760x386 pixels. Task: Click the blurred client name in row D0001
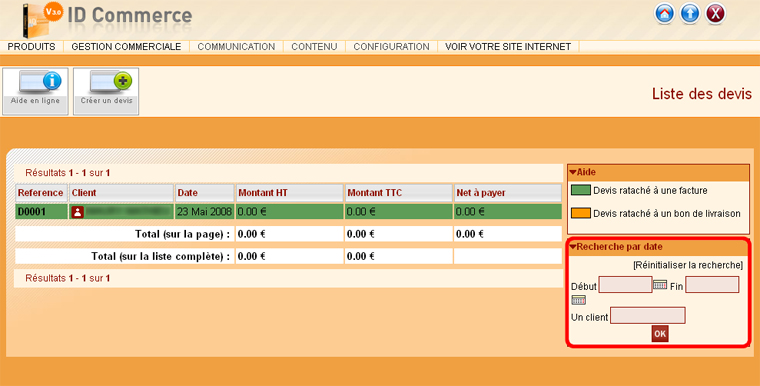pyautogui.click(x=127, y=211)
